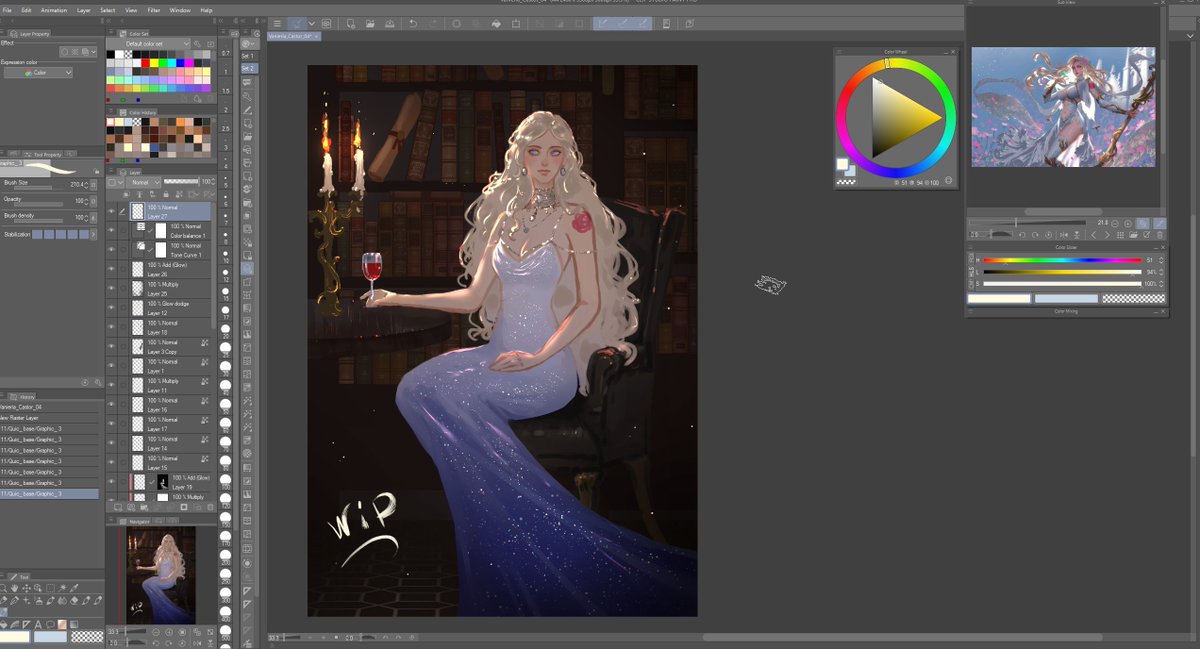Screen dimensions: 1200x649
Task: Hide Layer 25 Multiply layer
Action: pyautogui.click(x=111, y=289)
